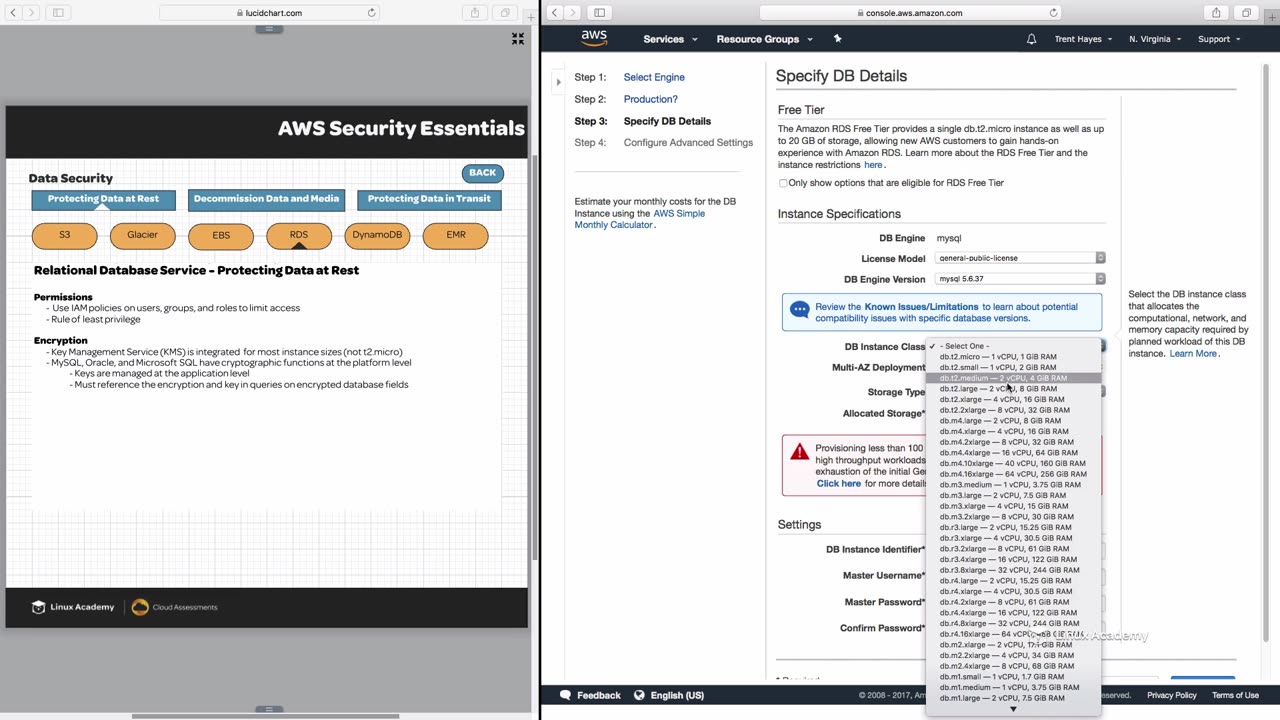Select db.m4.16xlarge — 64 vCPU, 256 GiB RAM
This screenshot has width=1280, height=720.
(x=1013, y=474)
